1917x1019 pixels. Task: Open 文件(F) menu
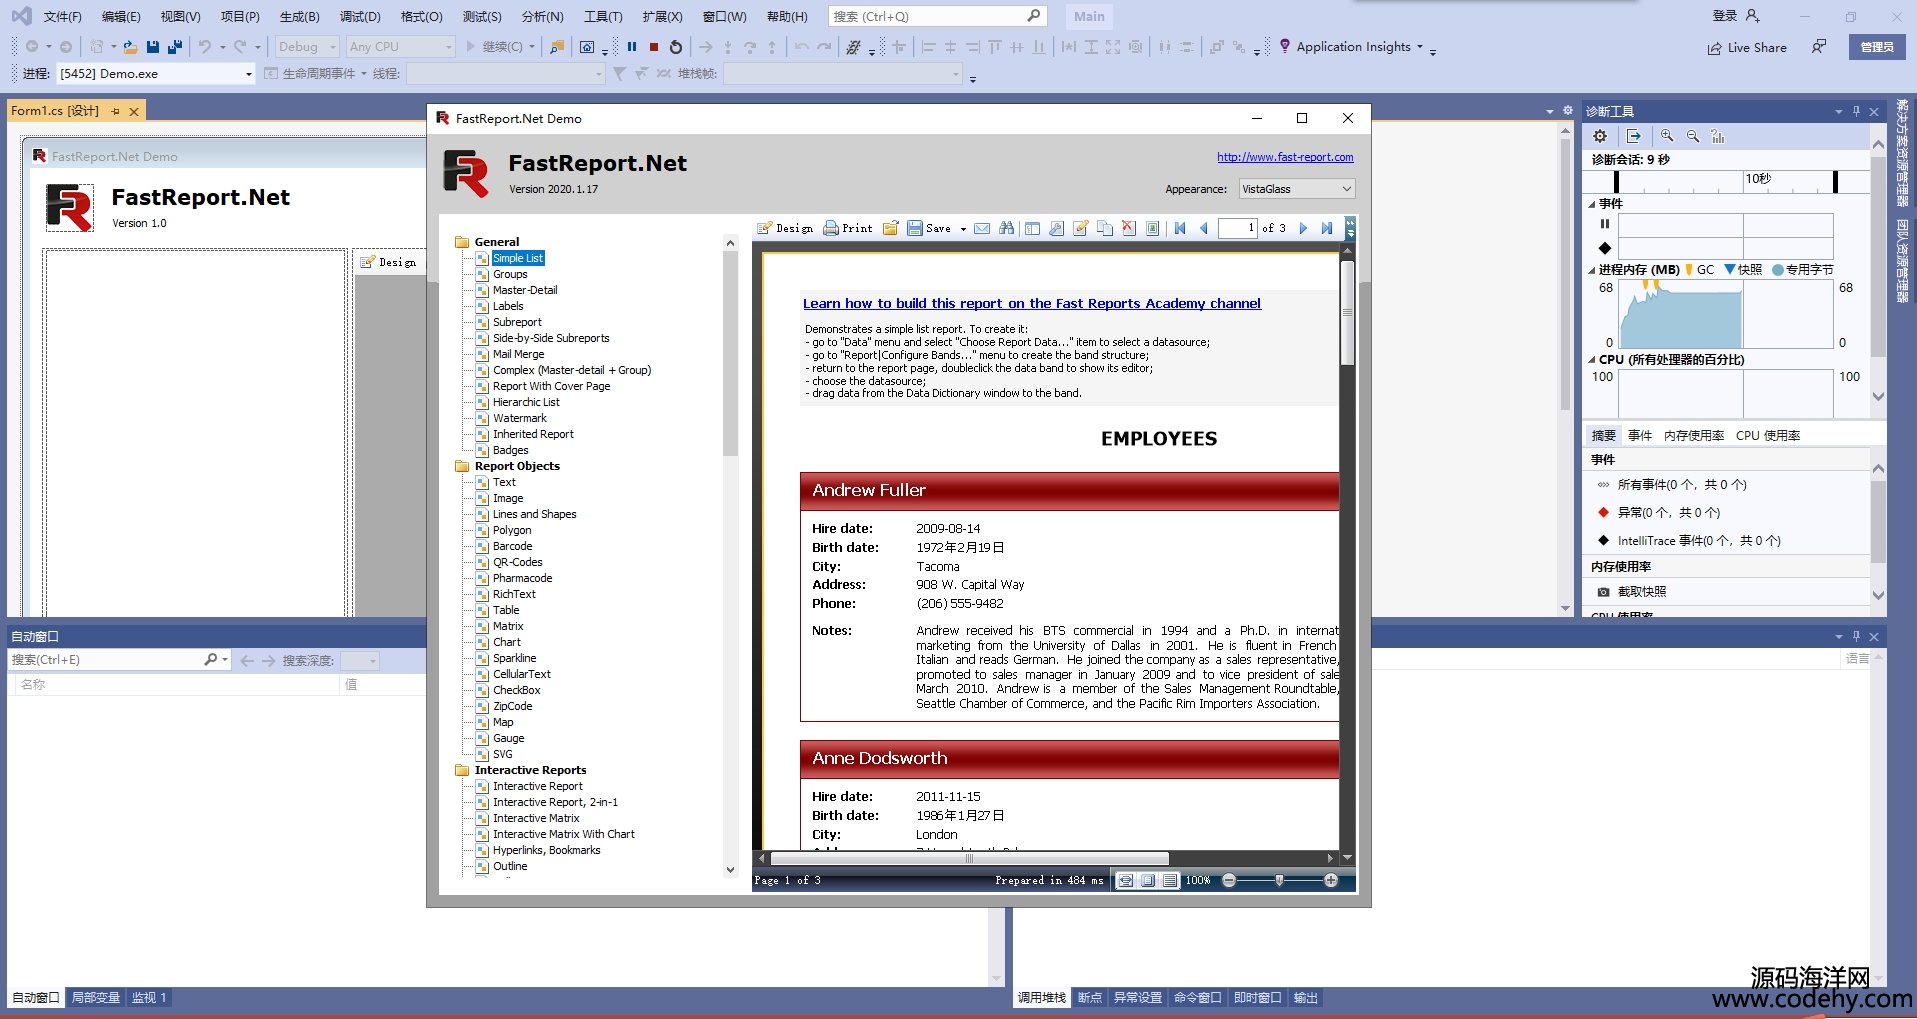pyautogui.click(x=63, y=16)
